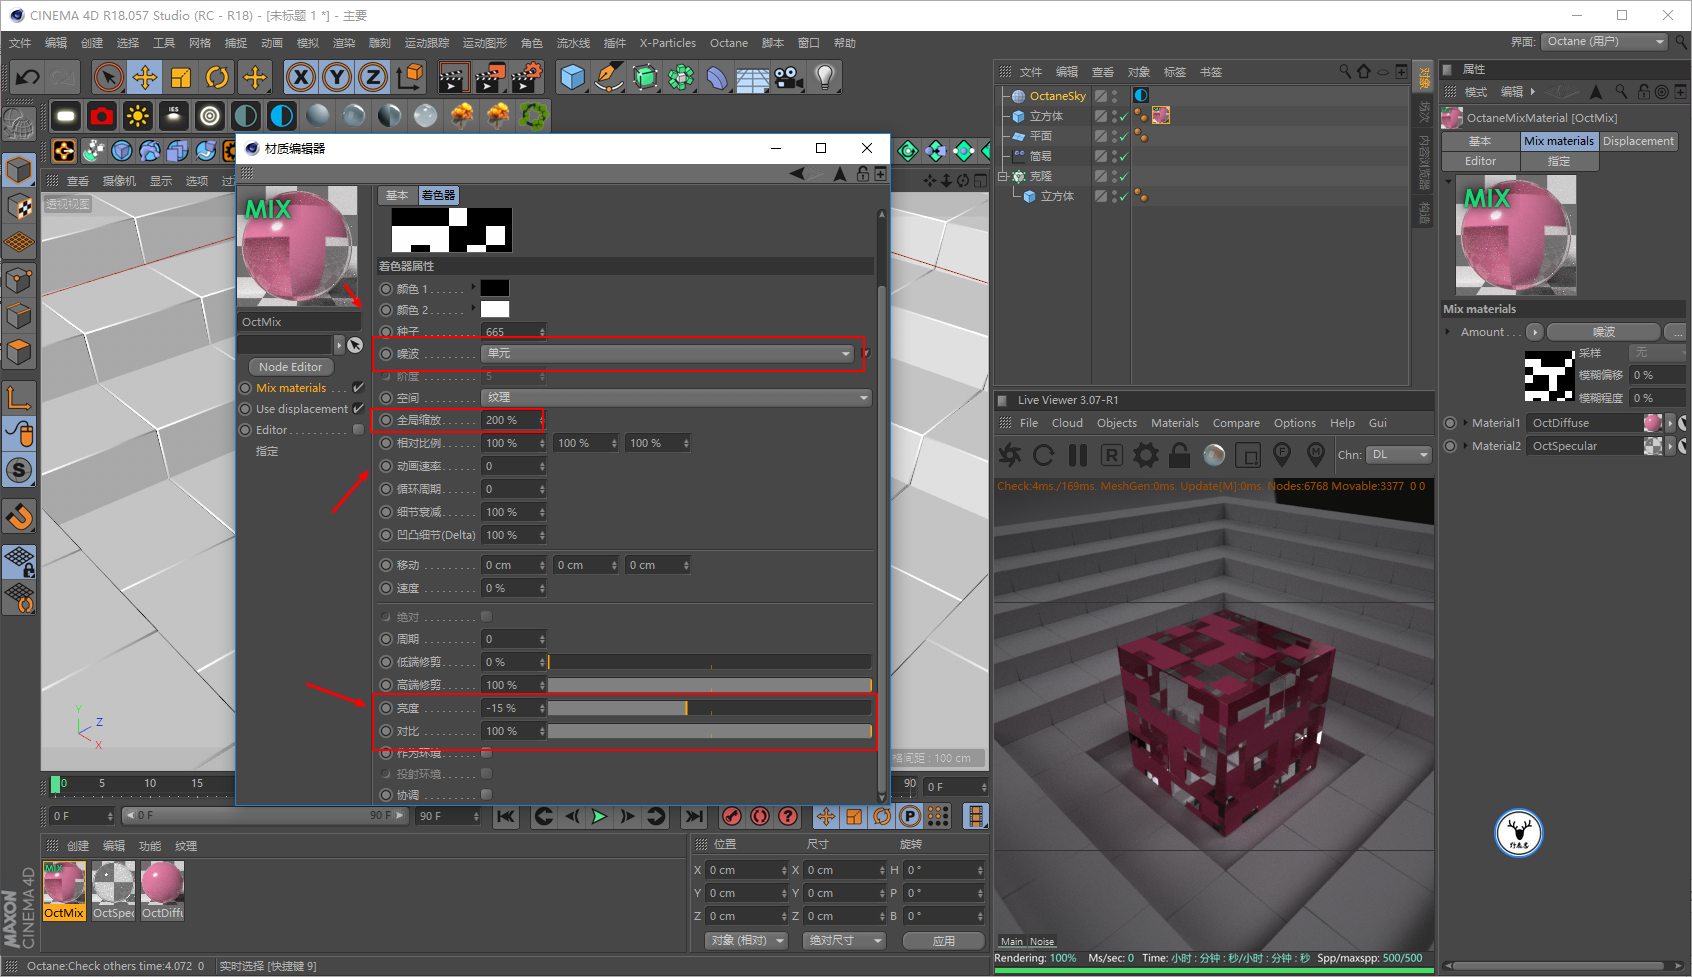Activate the pick material pin tool
Screen dimensions: 1692x977
pos(1316,456)
